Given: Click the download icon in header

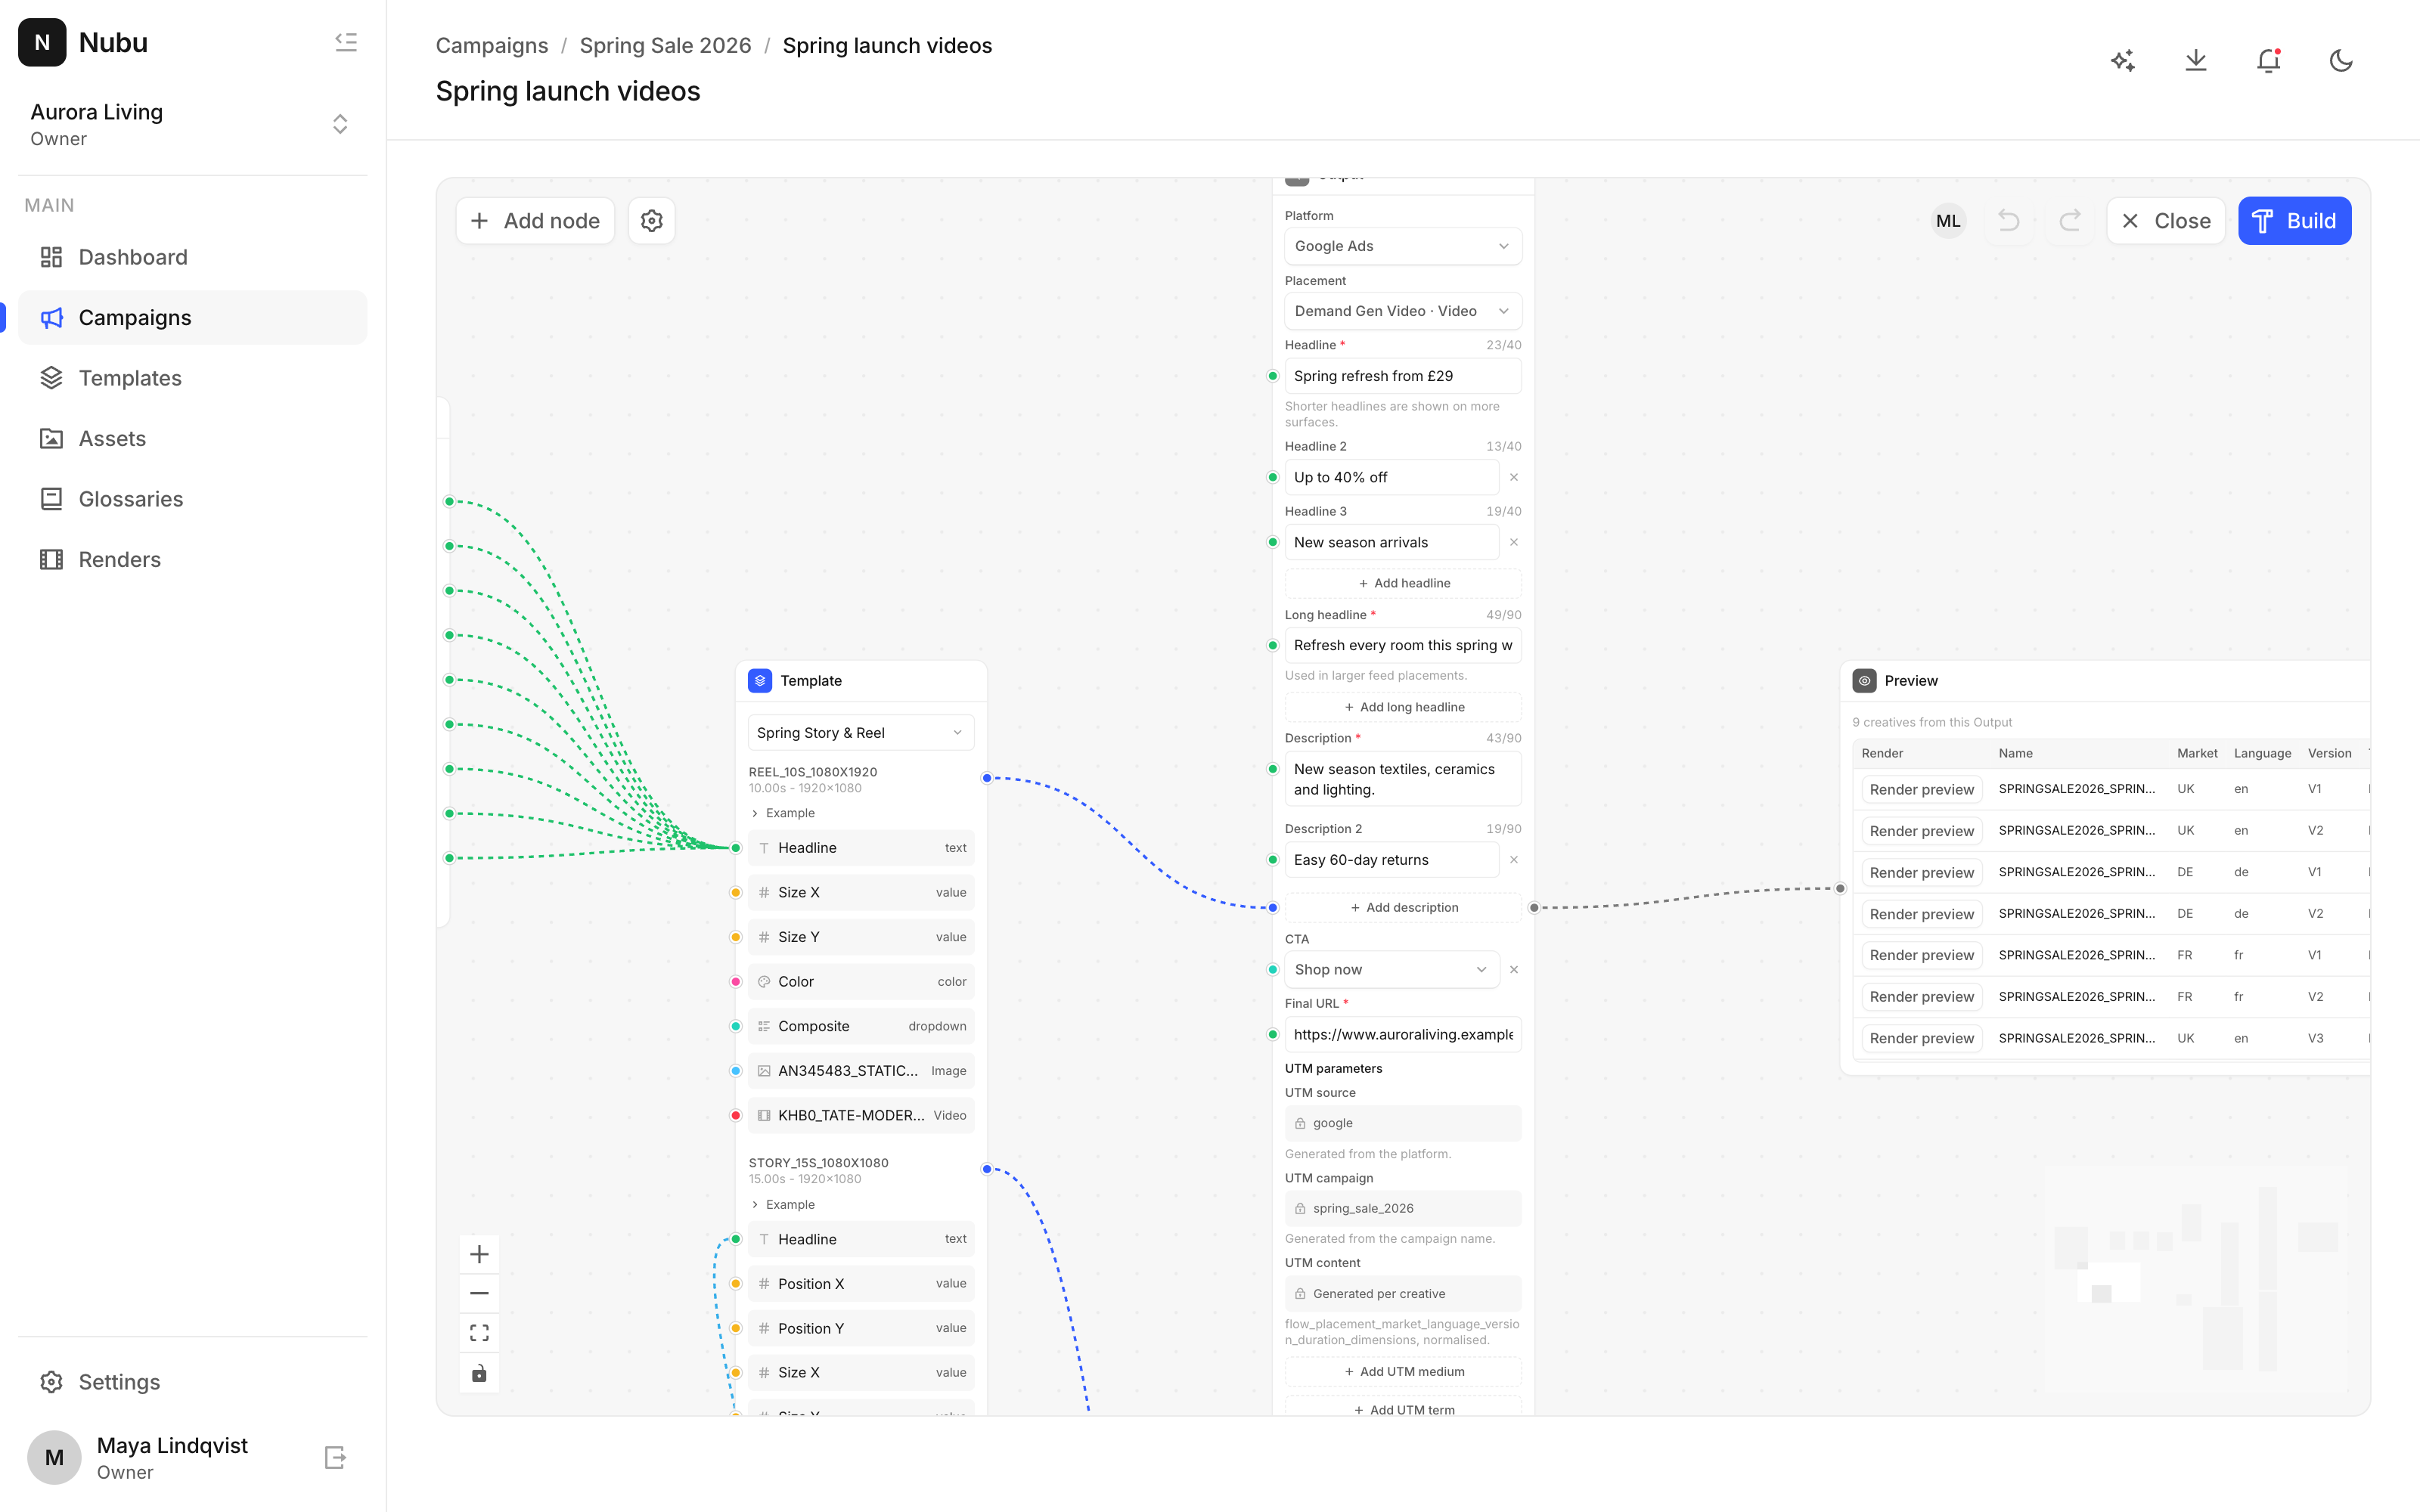Looking at the screenshot, I should coord(2196,61).
